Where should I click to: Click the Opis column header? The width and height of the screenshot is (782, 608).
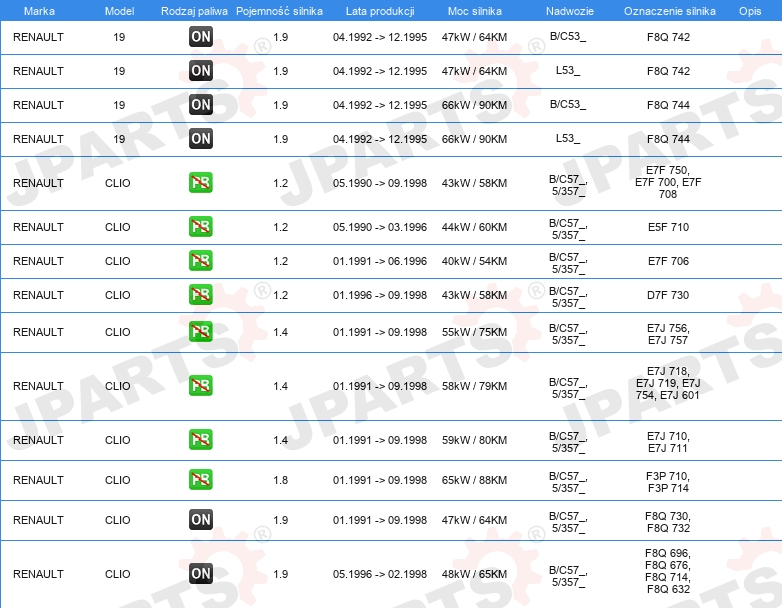click(750, 11)
